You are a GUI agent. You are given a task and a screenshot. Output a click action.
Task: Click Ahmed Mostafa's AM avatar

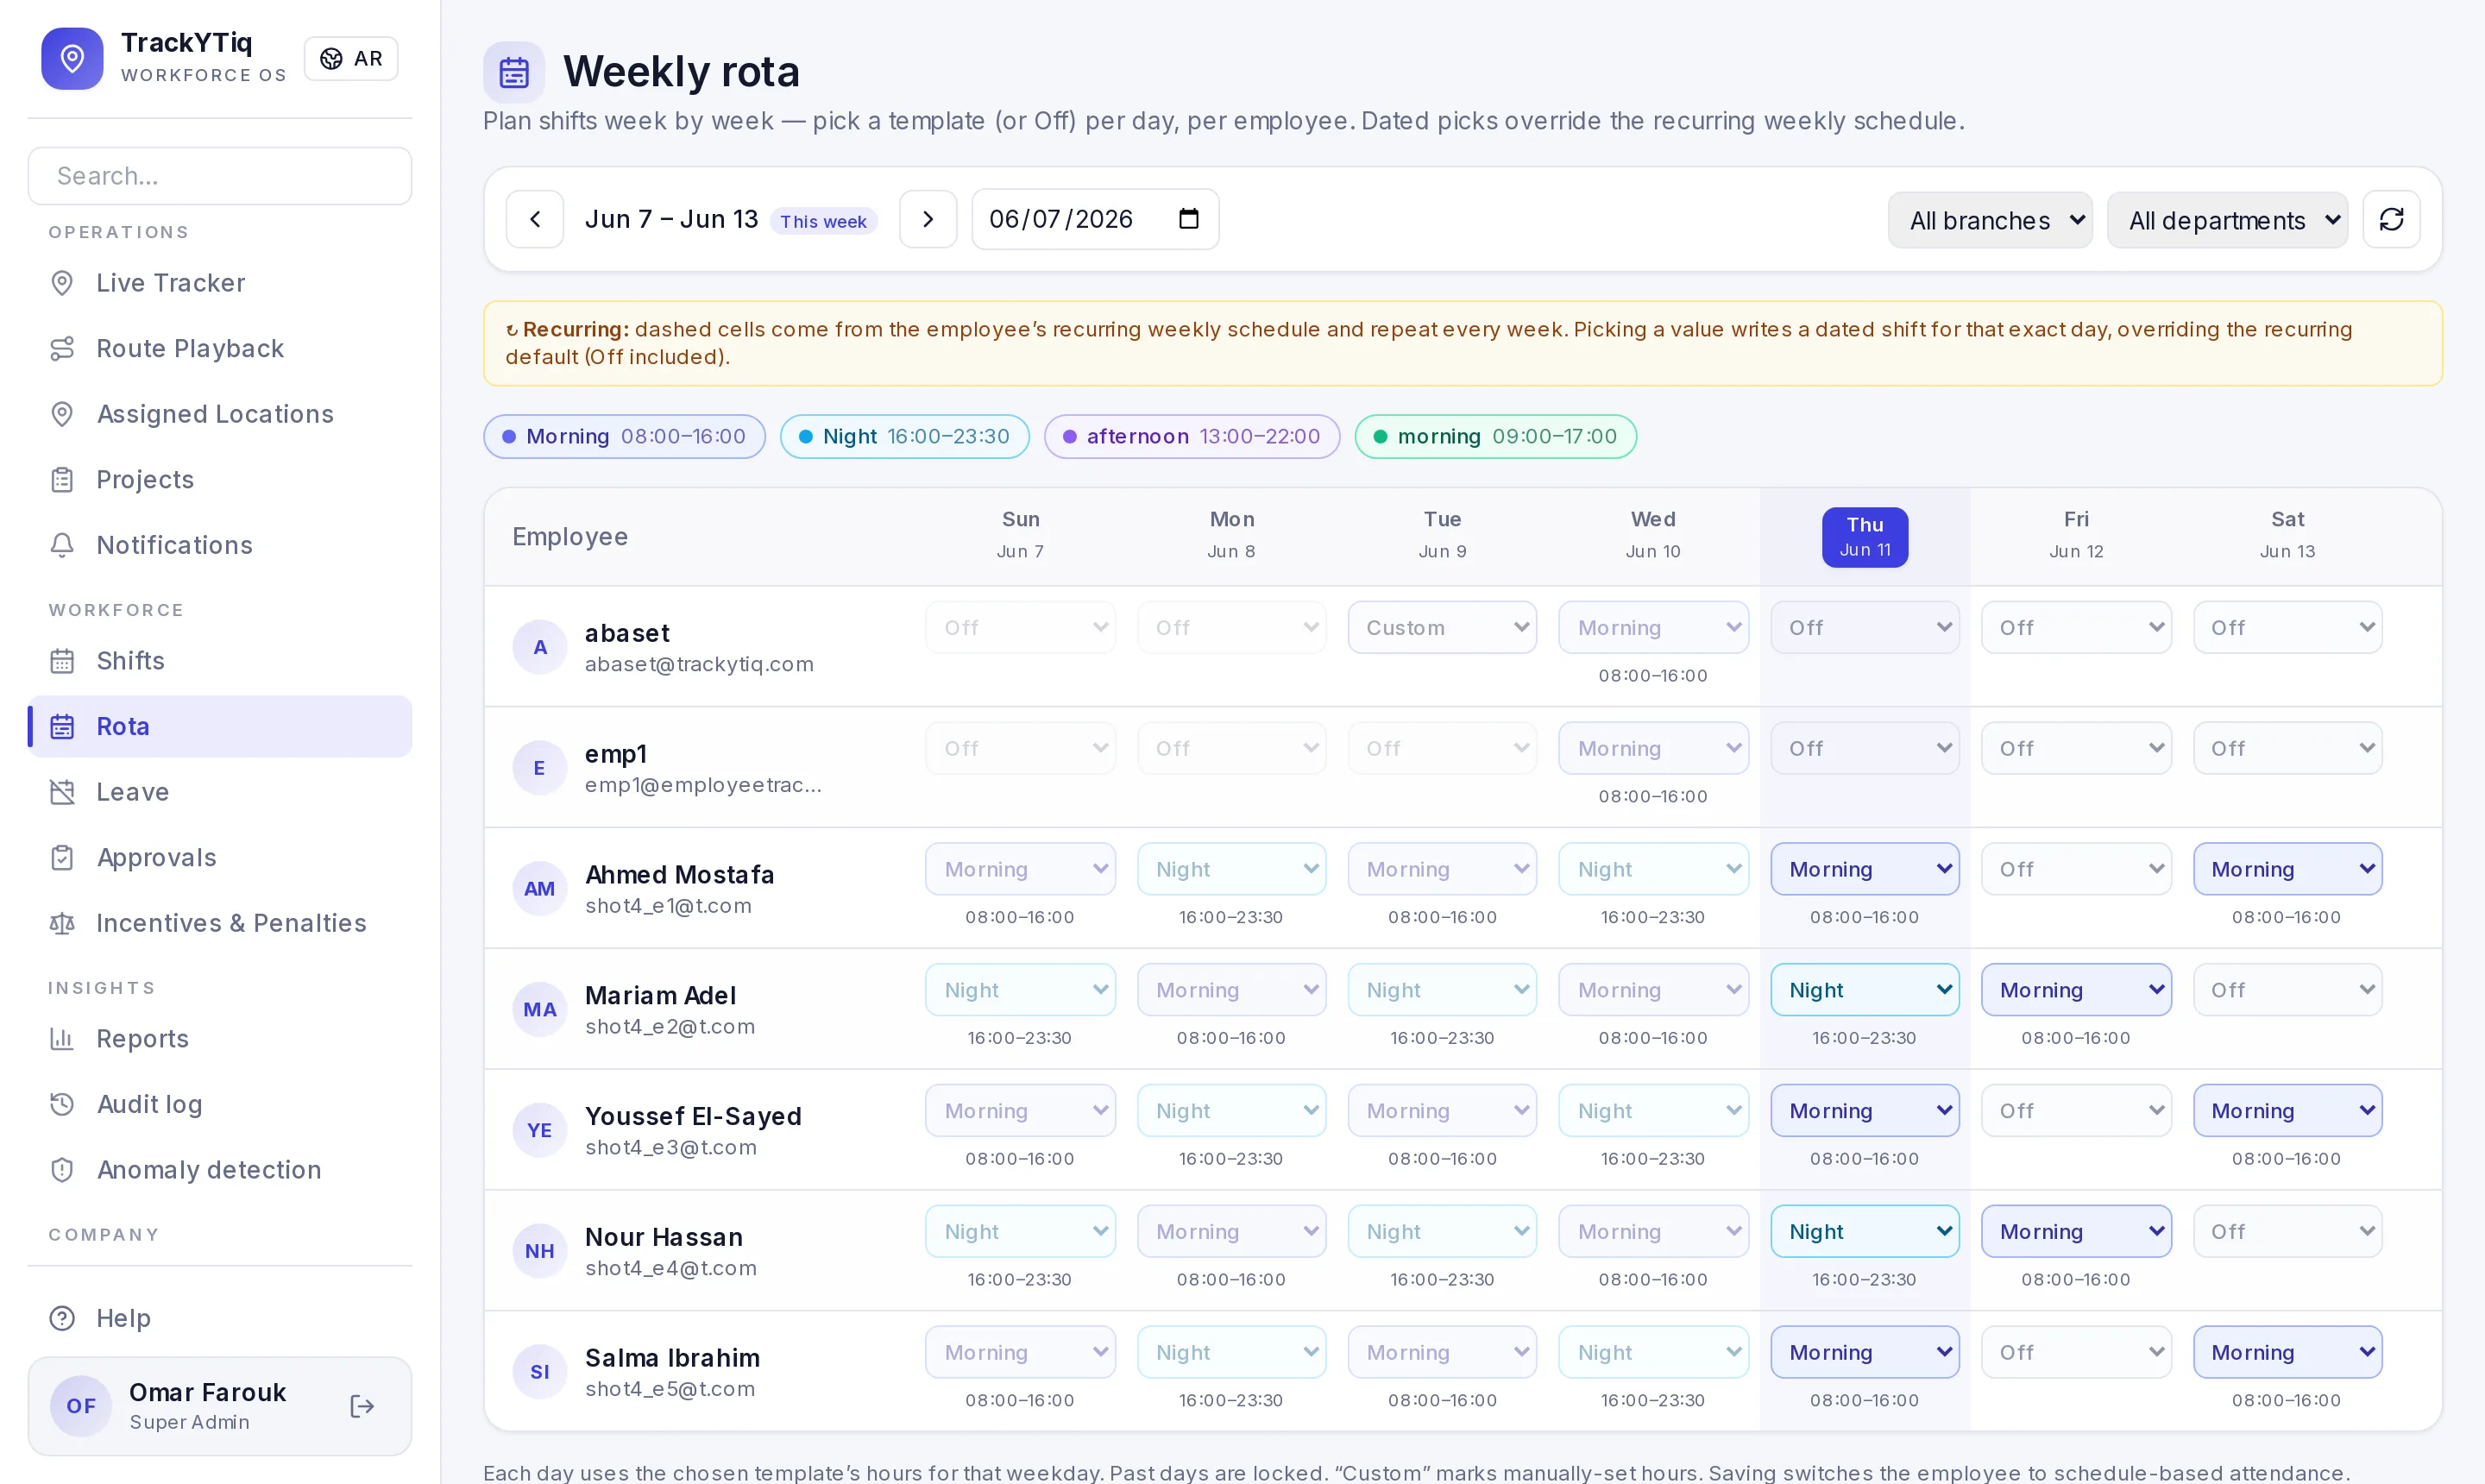point(540,889)
